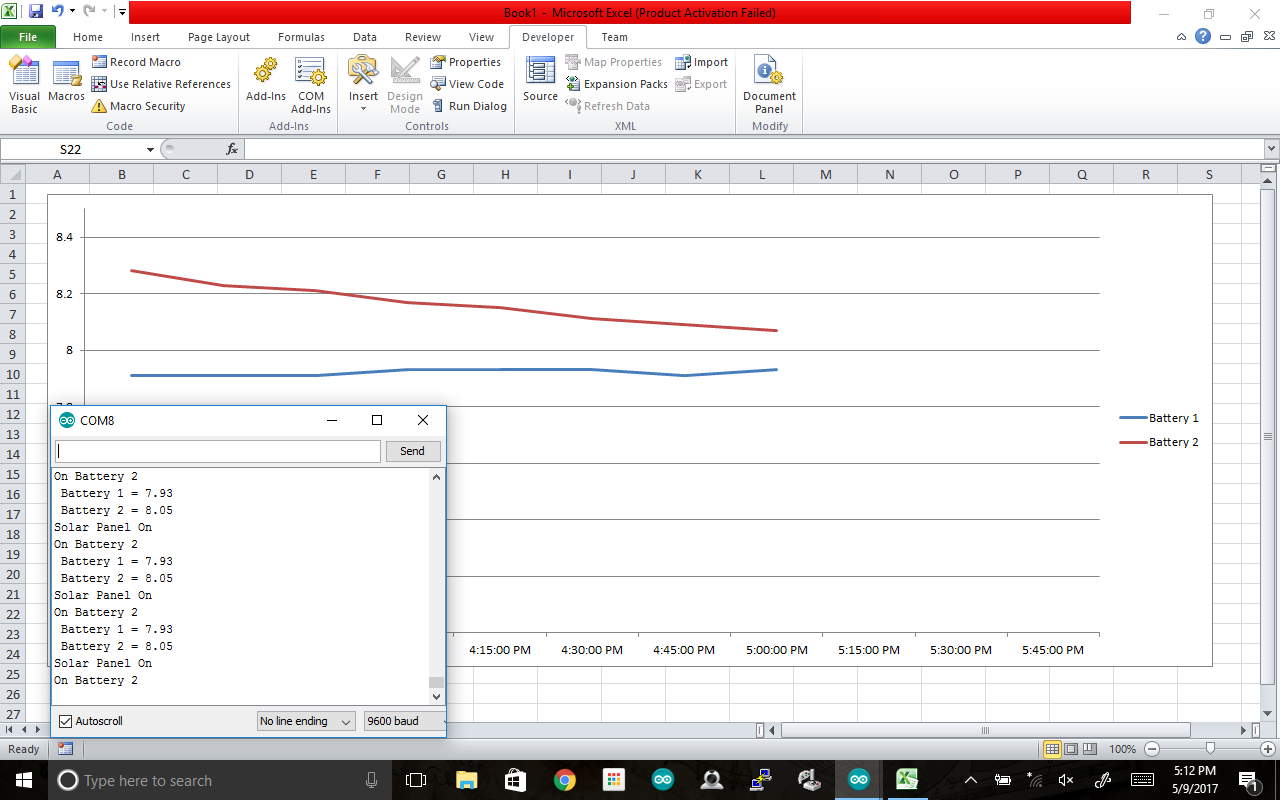The image size is (1280, 800).
Task: Click XML Import button
Action: coord(701,62)
